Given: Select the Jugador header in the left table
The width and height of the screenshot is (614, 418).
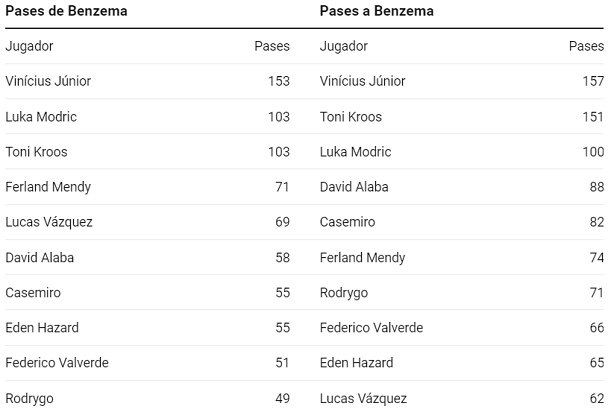Looking at the screenshot, I should pyautogui.click(x=29, y=46).
